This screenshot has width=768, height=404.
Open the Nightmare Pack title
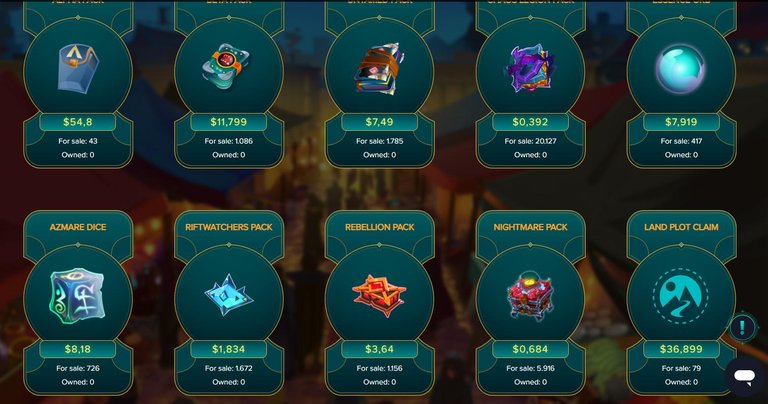530,227
